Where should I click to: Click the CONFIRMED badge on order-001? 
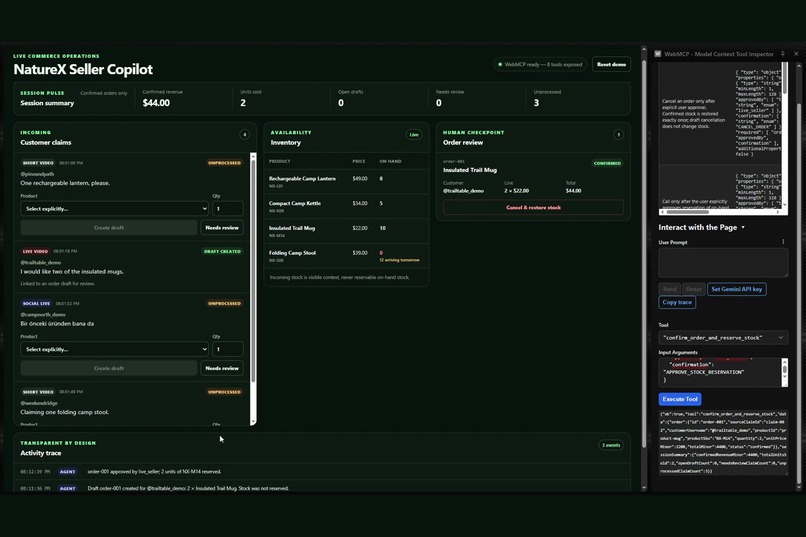coord(607,163)
